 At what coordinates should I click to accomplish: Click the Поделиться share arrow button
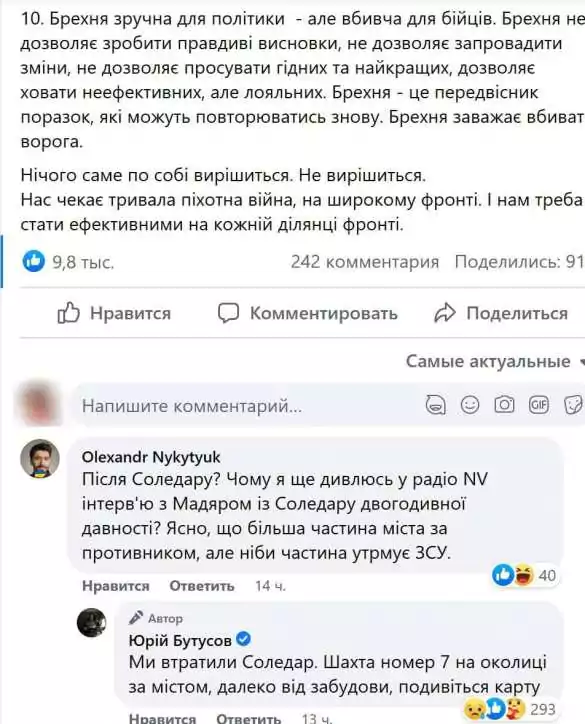tap(501, 314)
